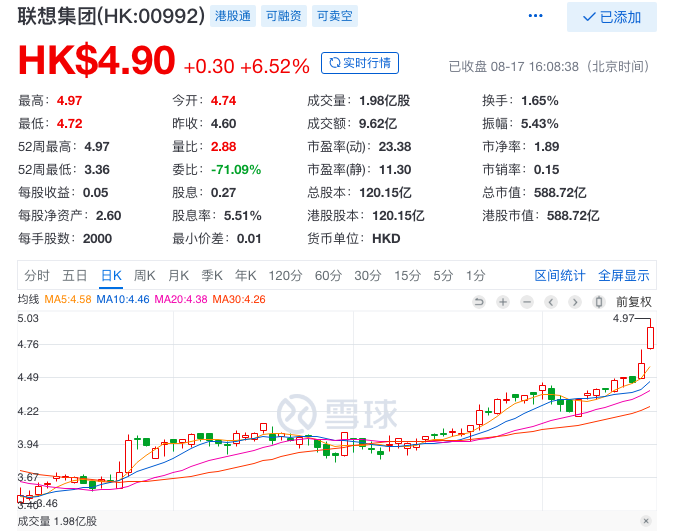686x531 pixels.
Task: Select the 15分 chart tab
Action: coord(407,276)
